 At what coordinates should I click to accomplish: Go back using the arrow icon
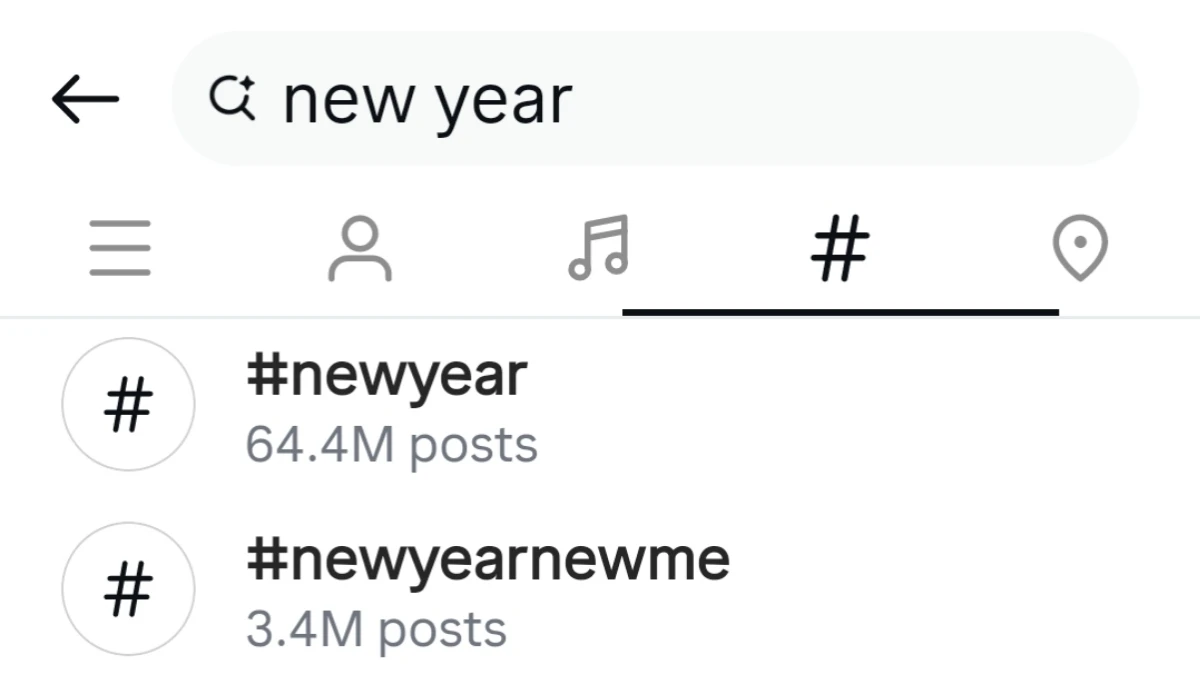click(x=84, y=97)
